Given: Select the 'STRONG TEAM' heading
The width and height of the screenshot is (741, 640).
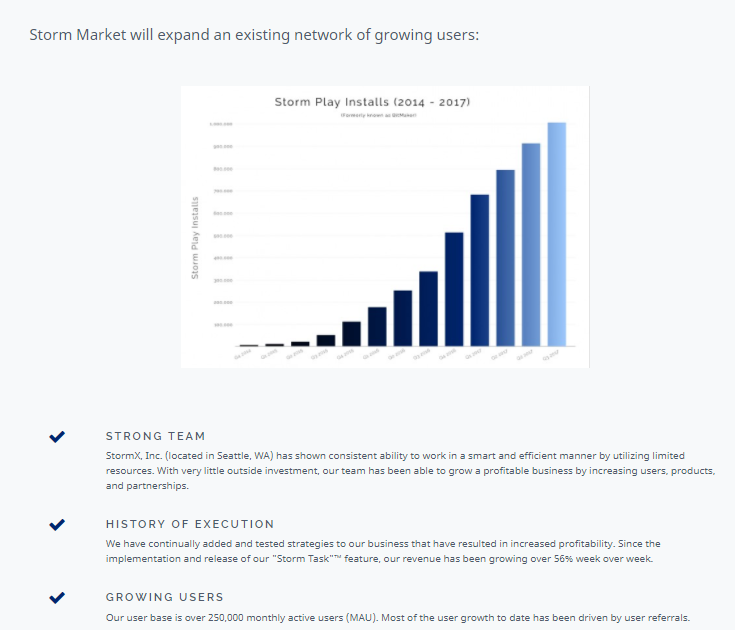Looking at the screenshot, I should click(x=155, y=436).
